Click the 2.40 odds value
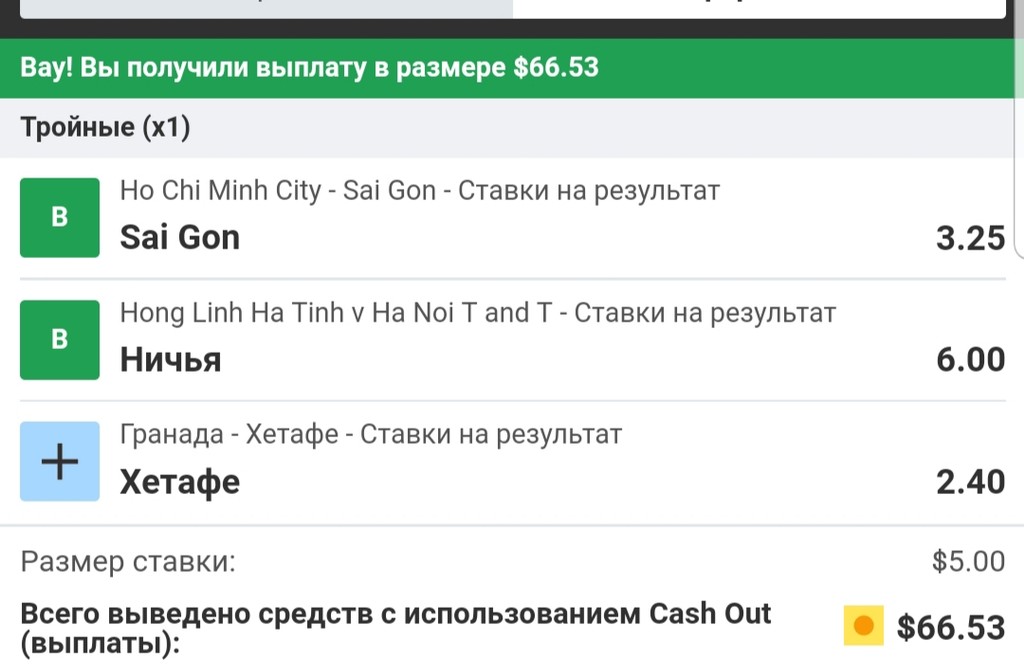1024x667 pixels. 970,483
